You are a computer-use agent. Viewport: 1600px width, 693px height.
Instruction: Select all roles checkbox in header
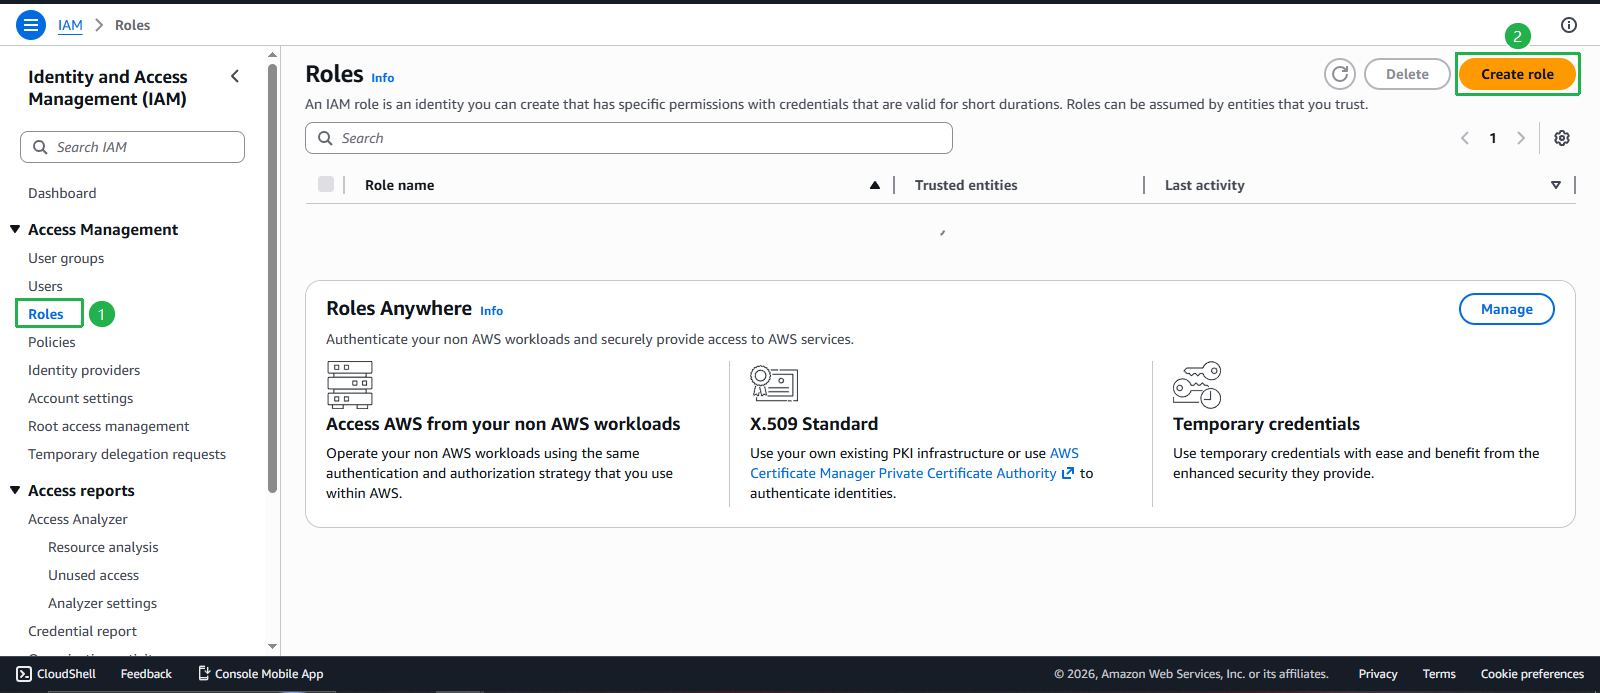coord(326,184)
